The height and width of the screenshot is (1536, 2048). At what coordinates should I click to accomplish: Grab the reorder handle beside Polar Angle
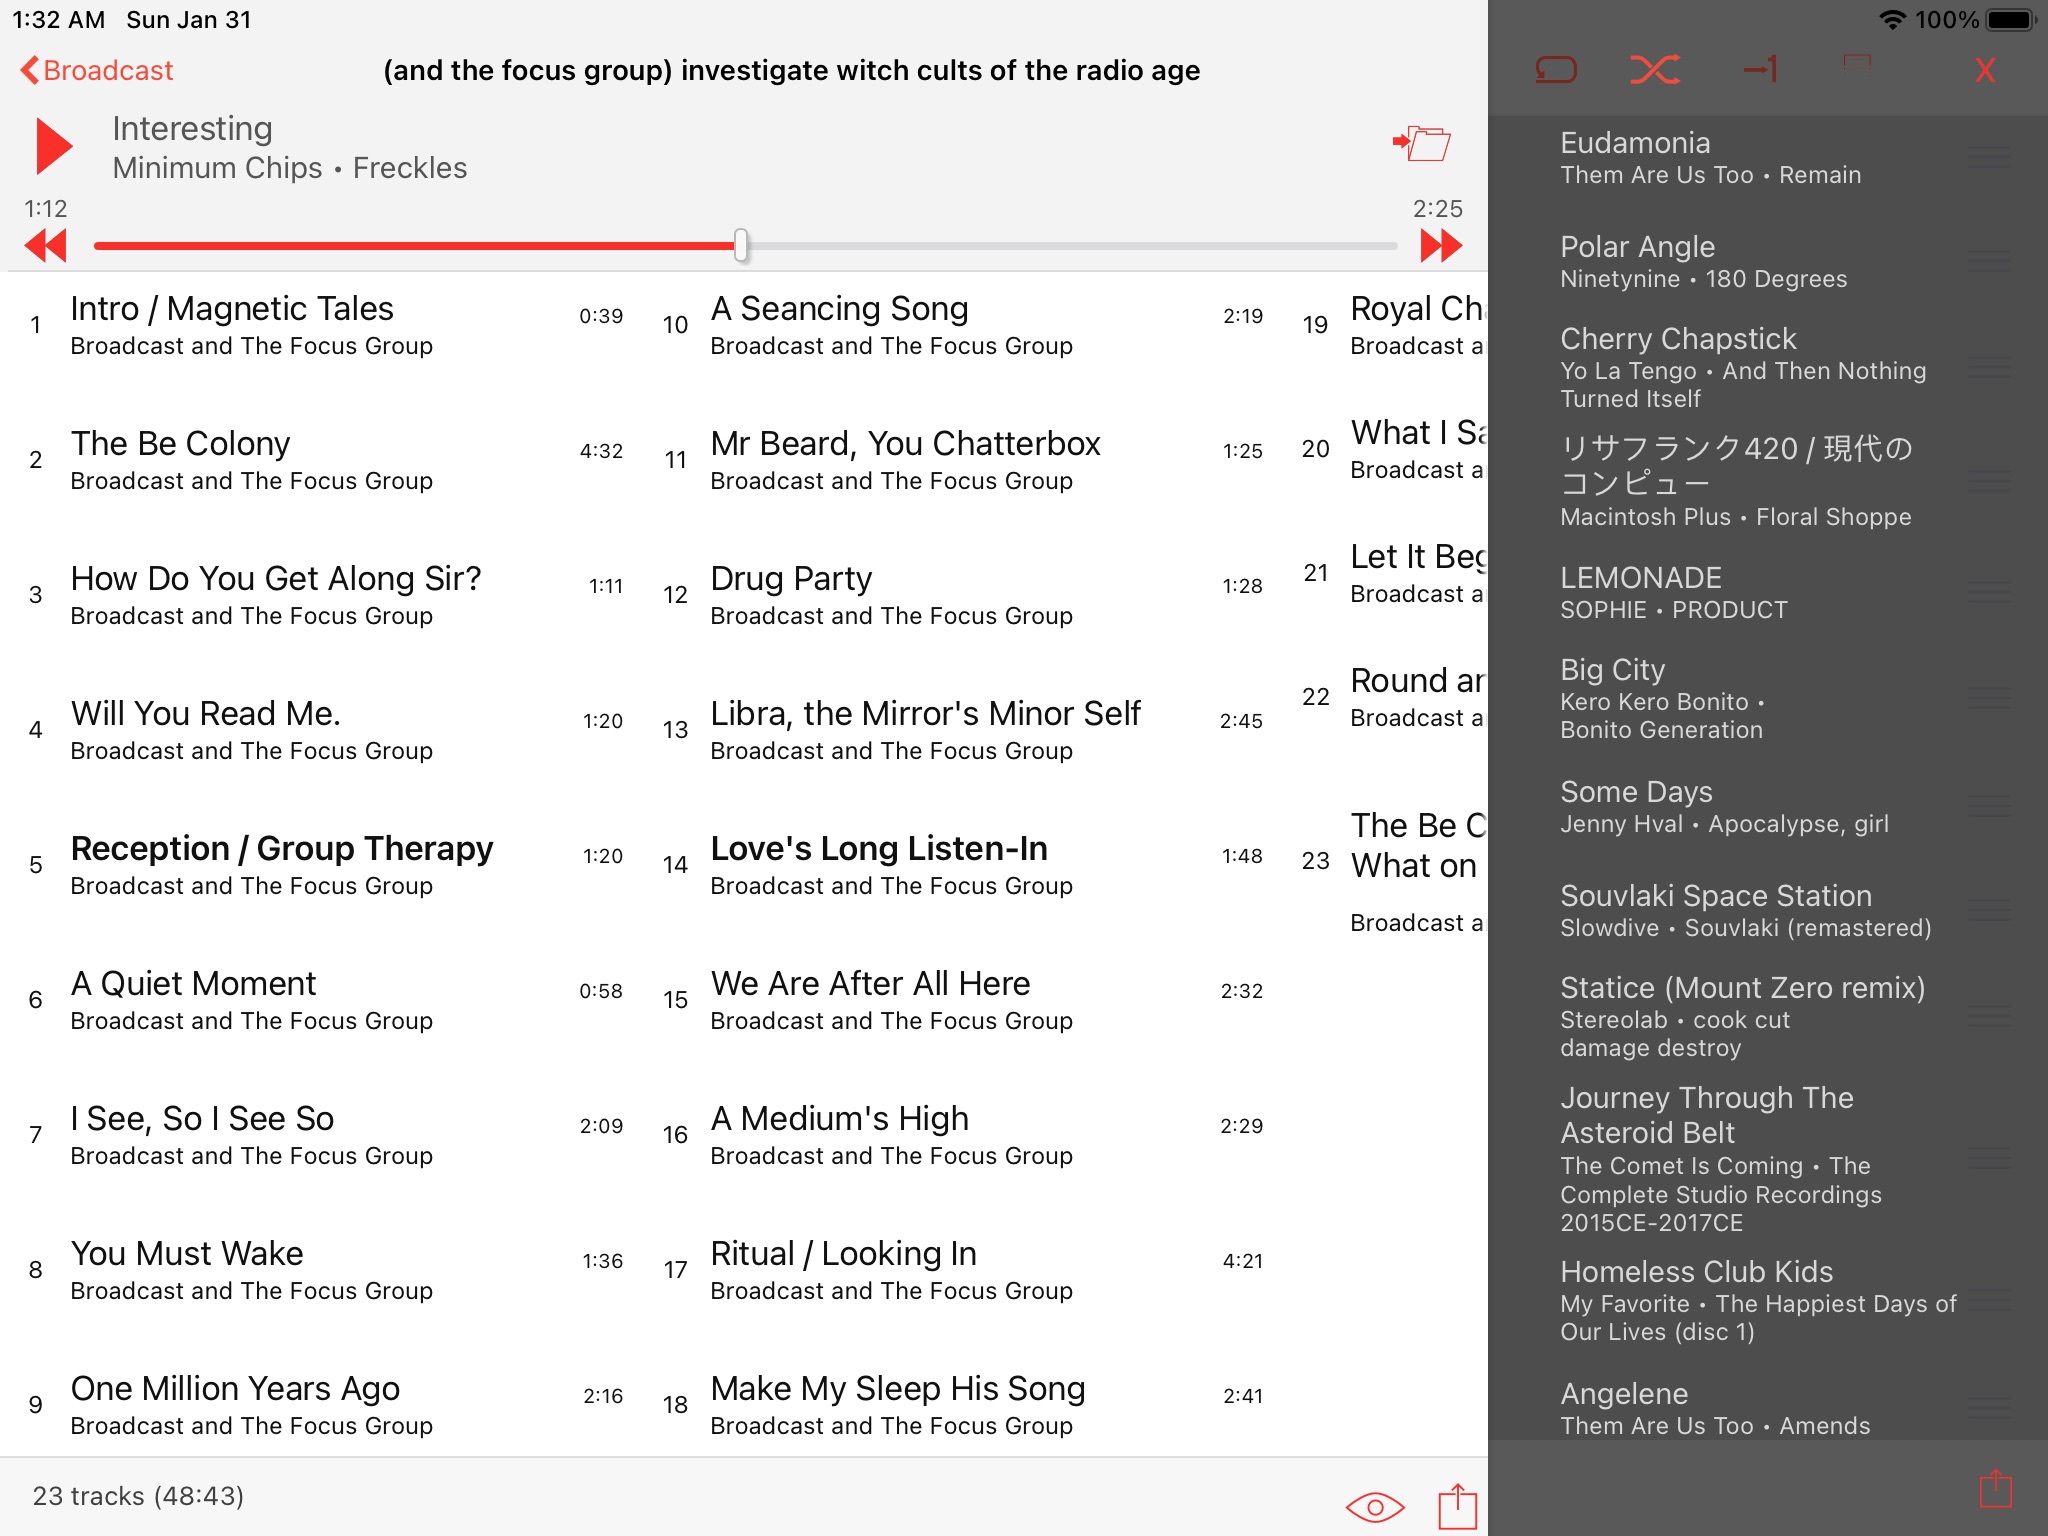(1990, 261)
